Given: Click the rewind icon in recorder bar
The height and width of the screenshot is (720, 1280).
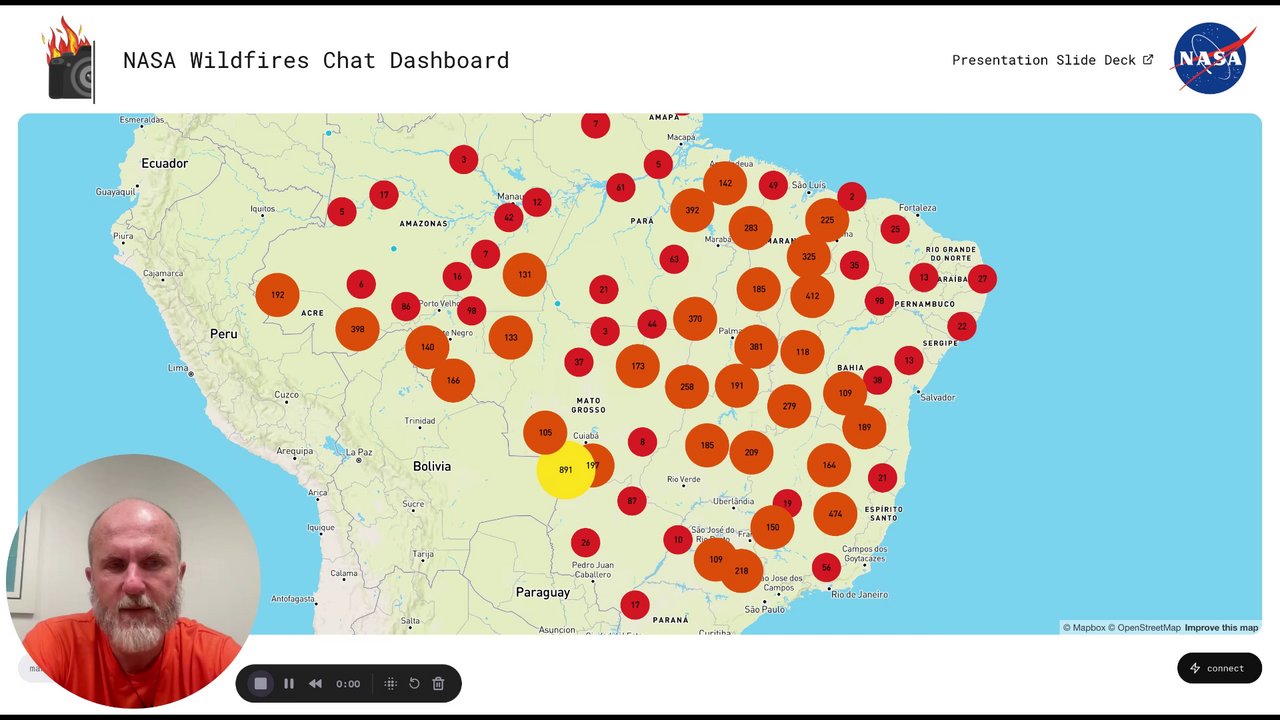Looking at the screenshot, I should tap(315, 684).
